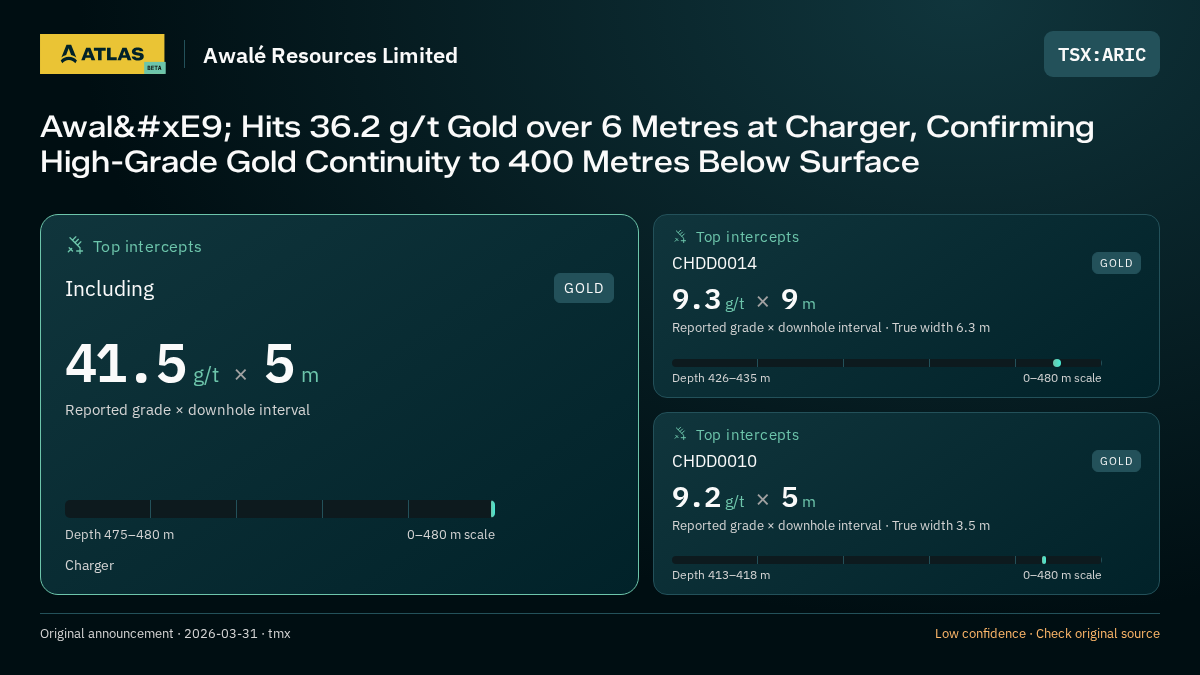This screenshot has width=1200, height=675.
Task: Click the ATLAS beta logo
Action: pyautogui.click(x=102, y=54)
